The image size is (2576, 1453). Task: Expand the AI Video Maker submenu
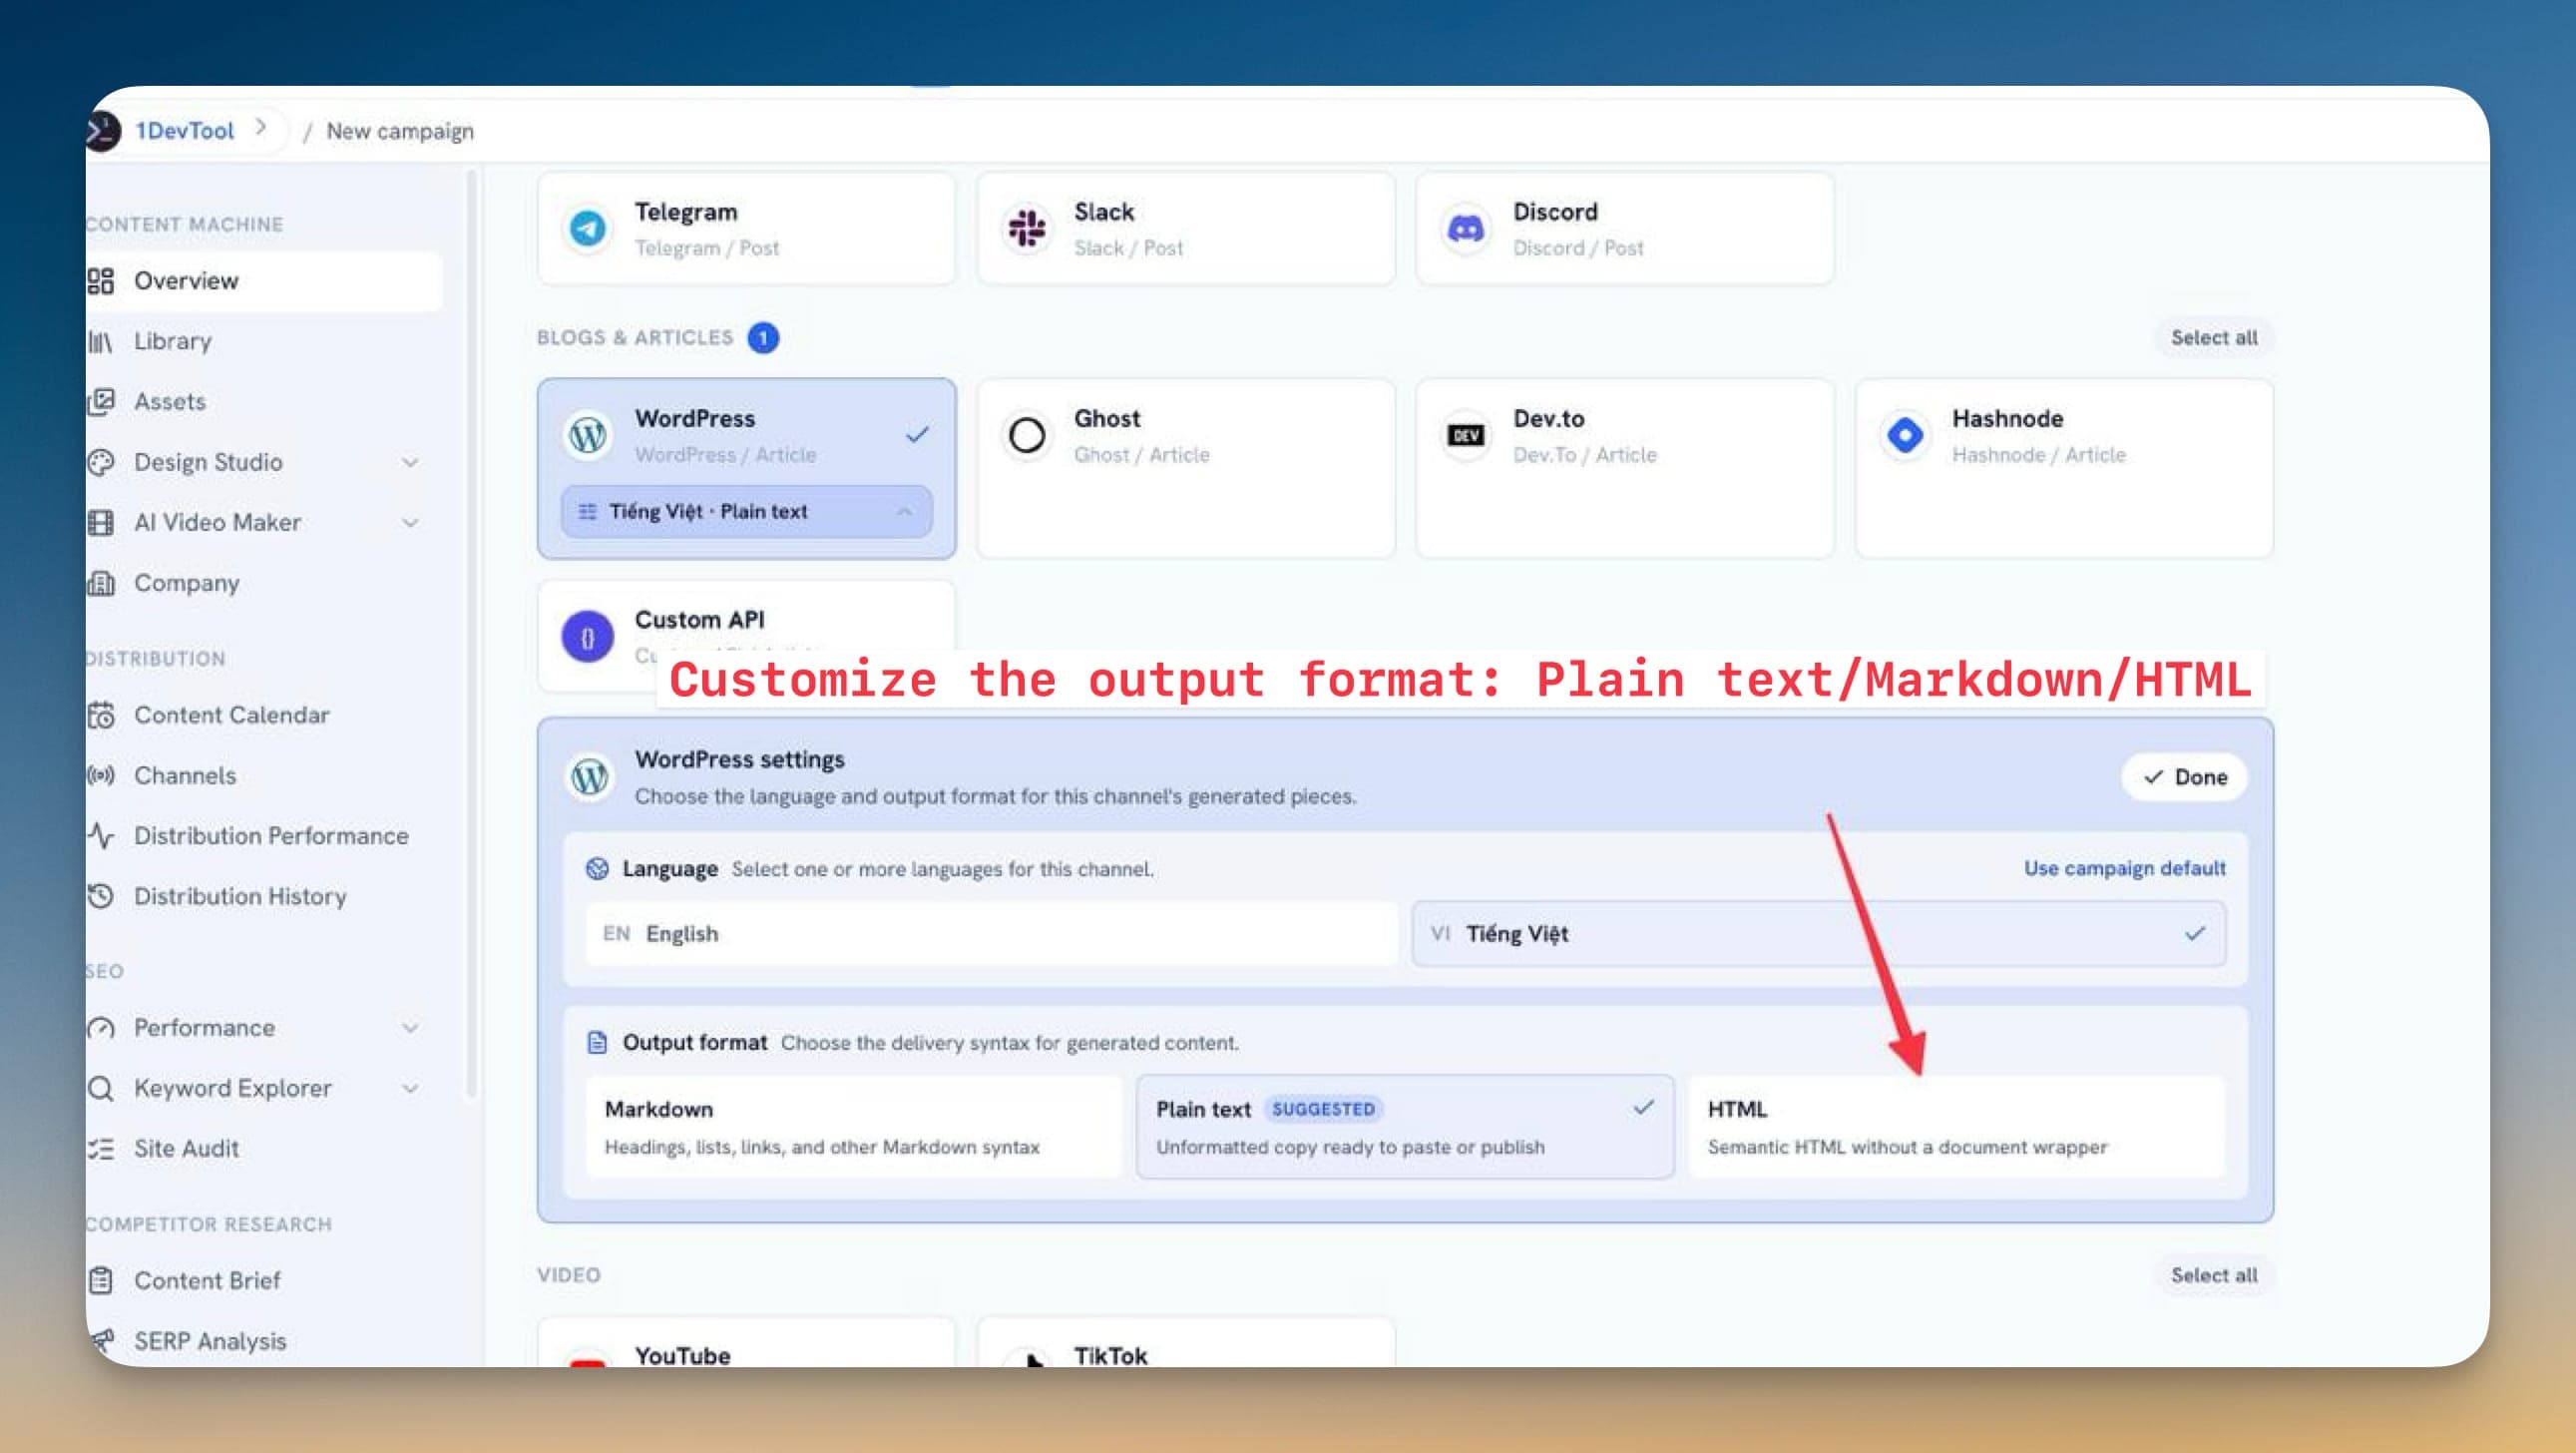410,523
